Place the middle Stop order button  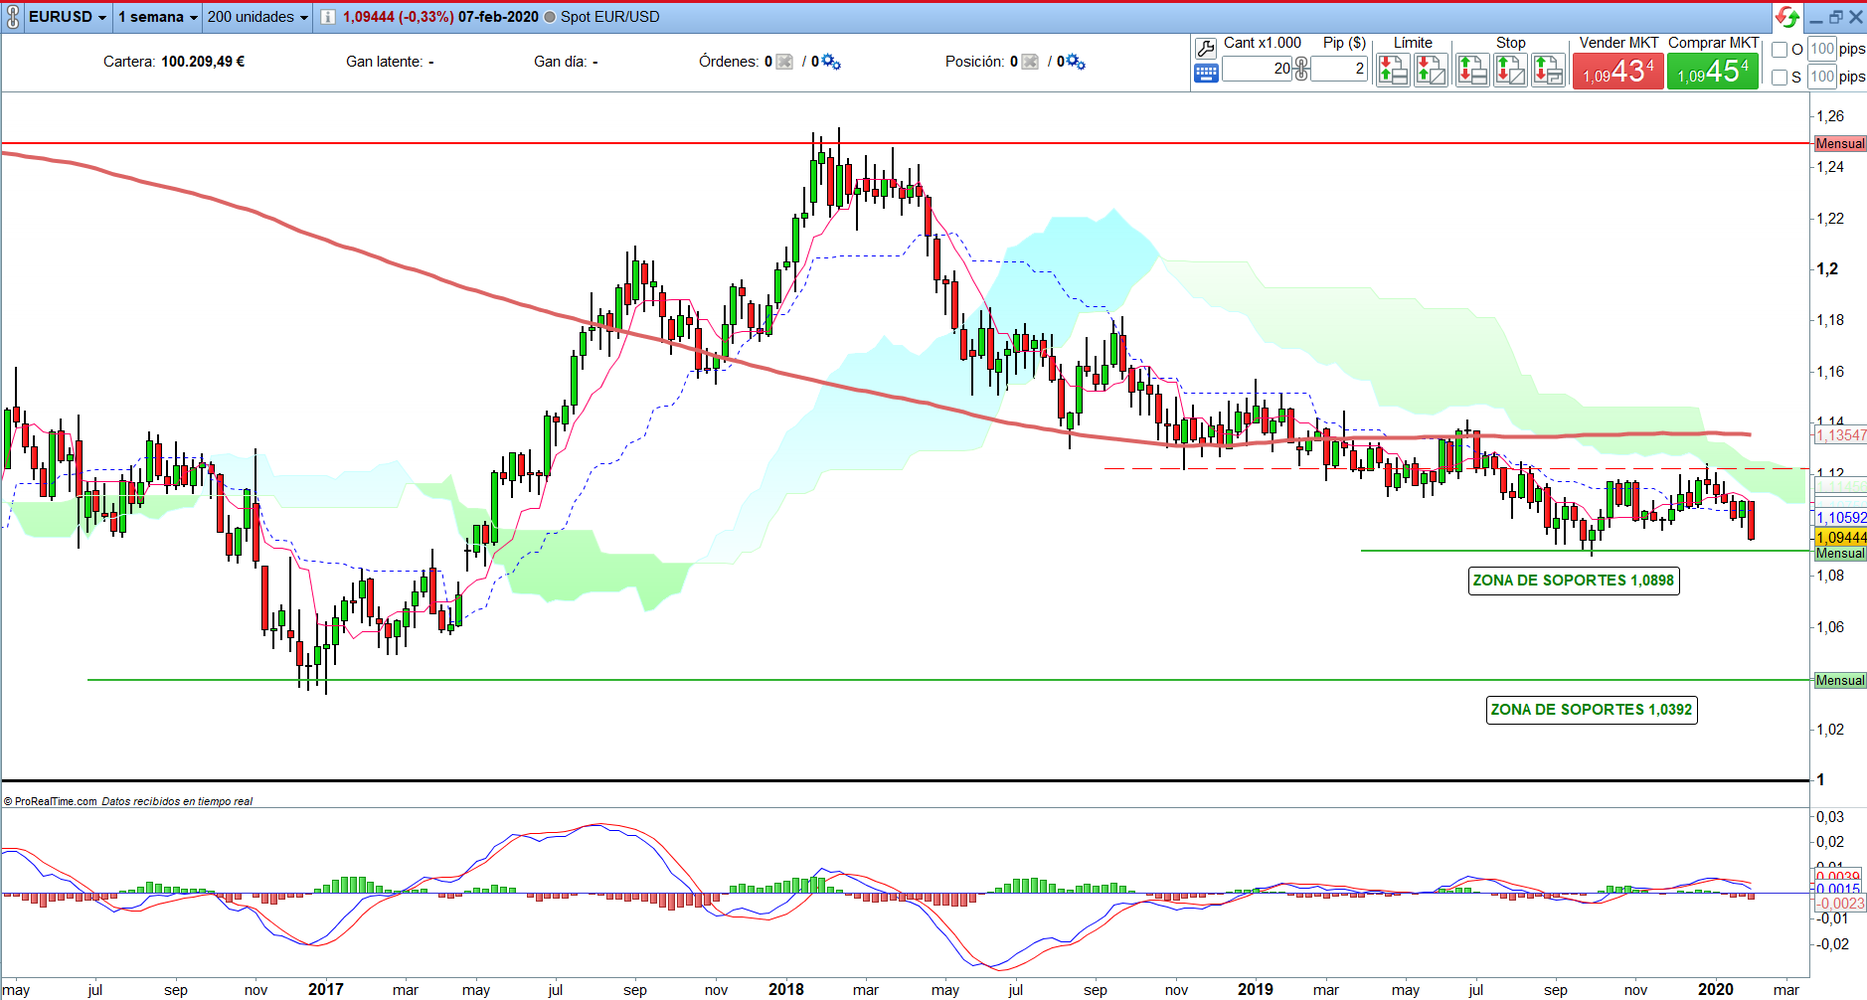(x=1510, y=70)
